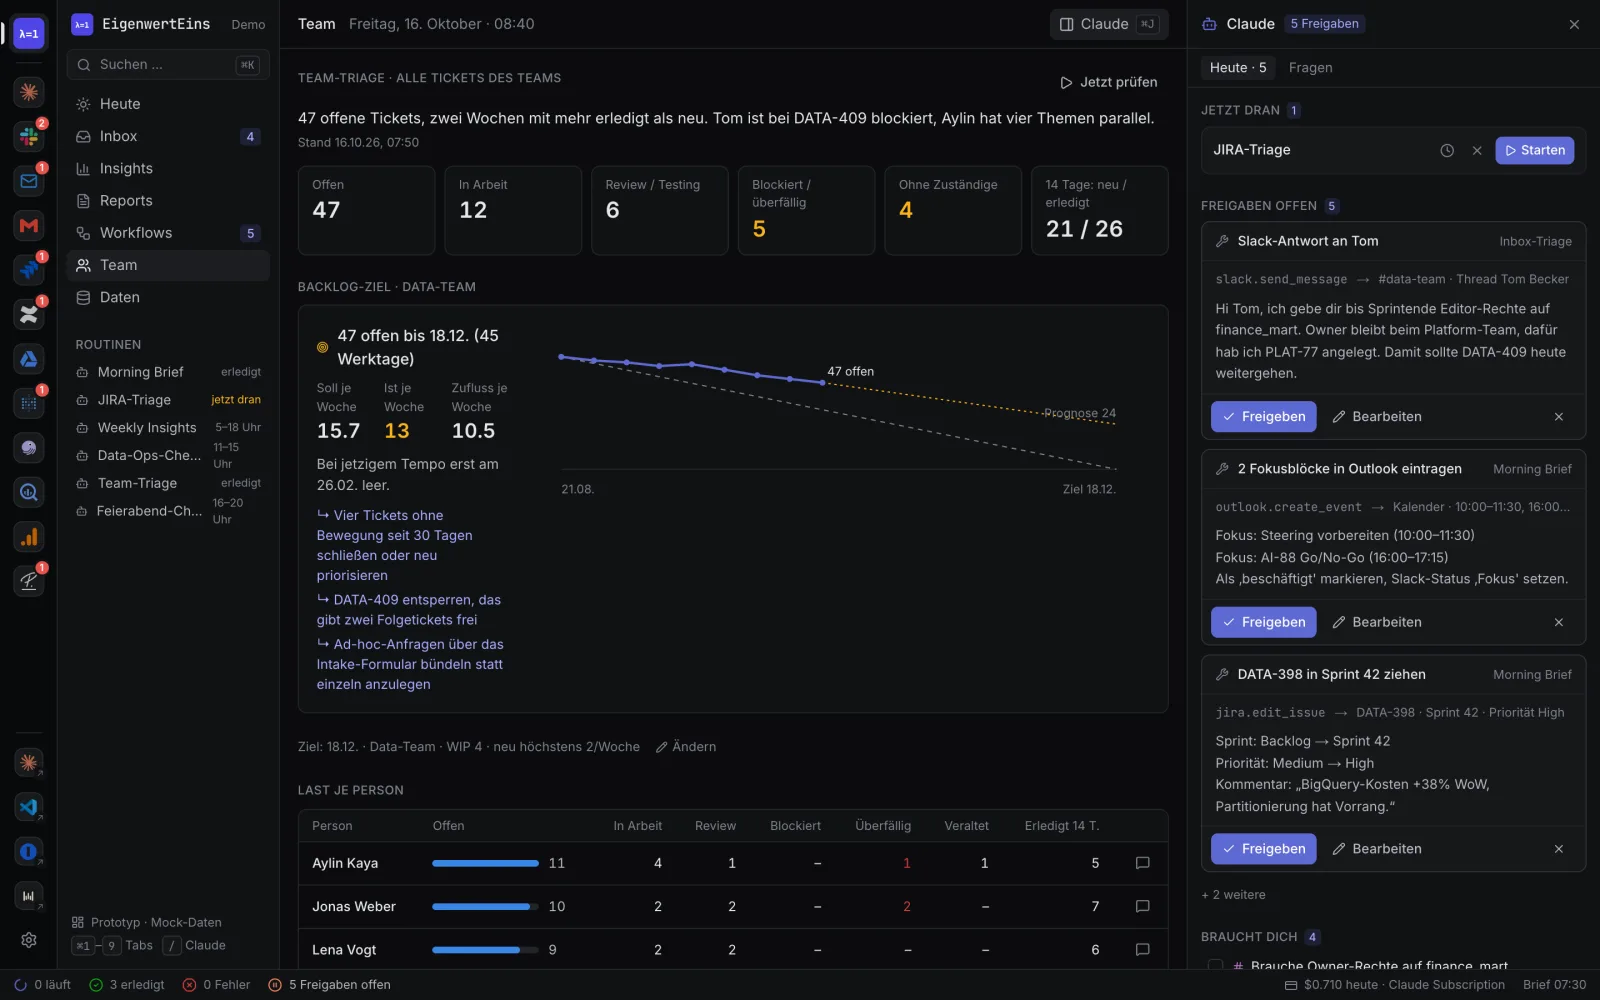This screenshot has width=1600, height=1000.
Task: Click the $0.710 heute cost status entry
Action: coord(1395,985)
